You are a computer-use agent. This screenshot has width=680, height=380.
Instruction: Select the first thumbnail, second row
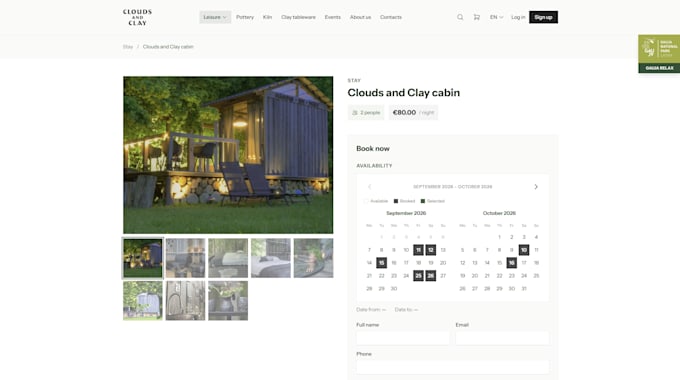coord(143,301)
